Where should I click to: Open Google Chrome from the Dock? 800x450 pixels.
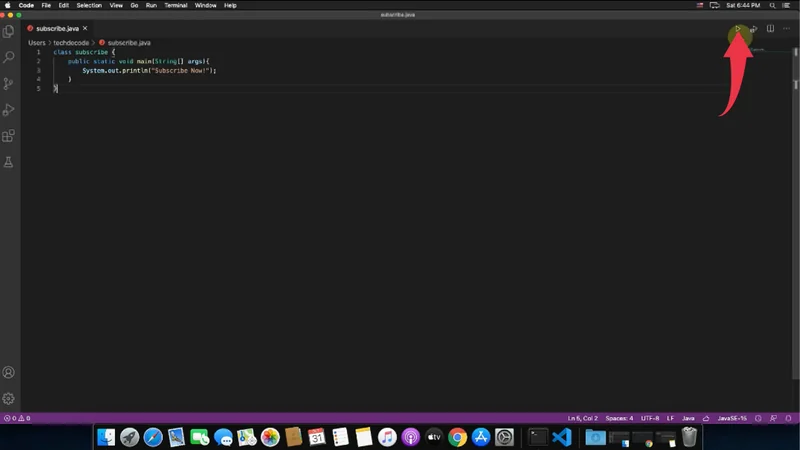point(457,437)
